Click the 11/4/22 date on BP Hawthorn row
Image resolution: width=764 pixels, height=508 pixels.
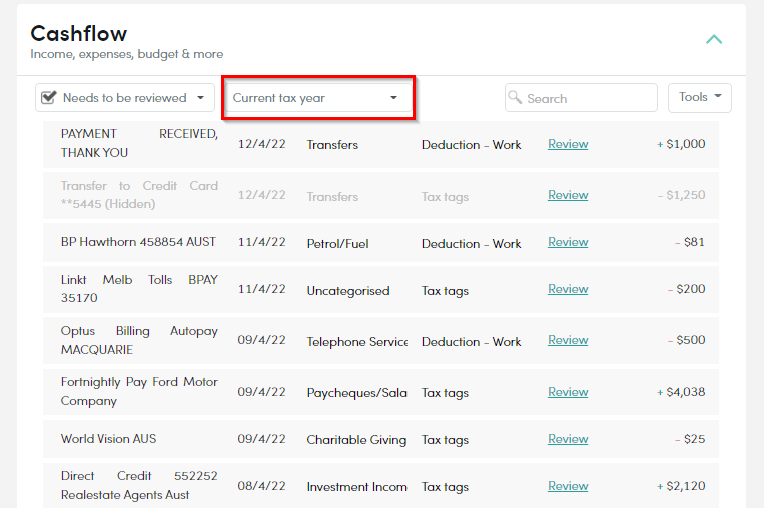pyautogui.click(x=261, y=242)
